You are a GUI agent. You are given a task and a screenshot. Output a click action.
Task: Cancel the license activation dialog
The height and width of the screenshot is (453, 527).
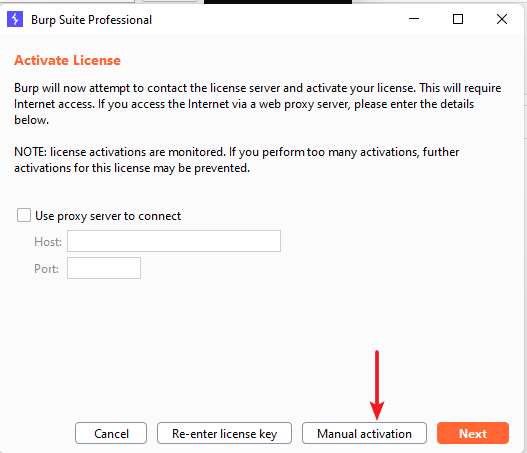[x=111, y=434]
